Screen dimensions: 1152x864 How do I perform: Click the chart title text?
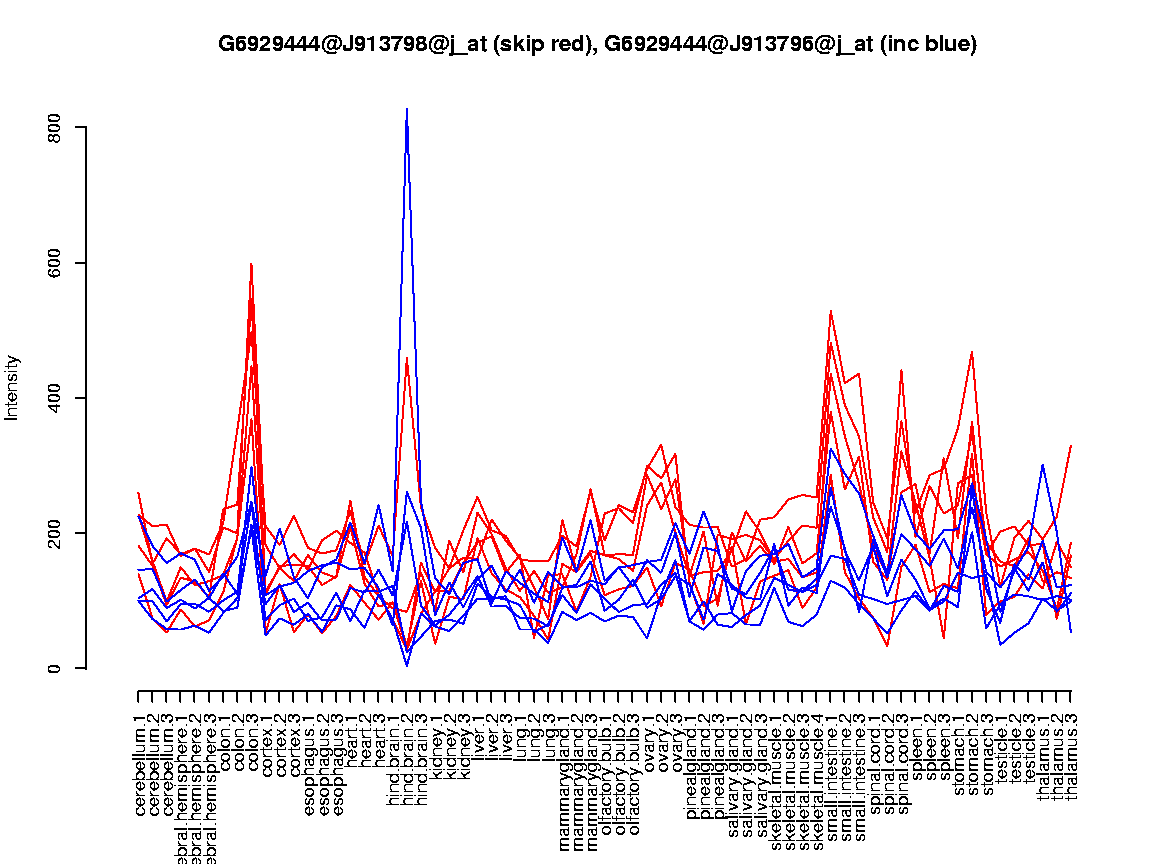[x=597, y=44]
